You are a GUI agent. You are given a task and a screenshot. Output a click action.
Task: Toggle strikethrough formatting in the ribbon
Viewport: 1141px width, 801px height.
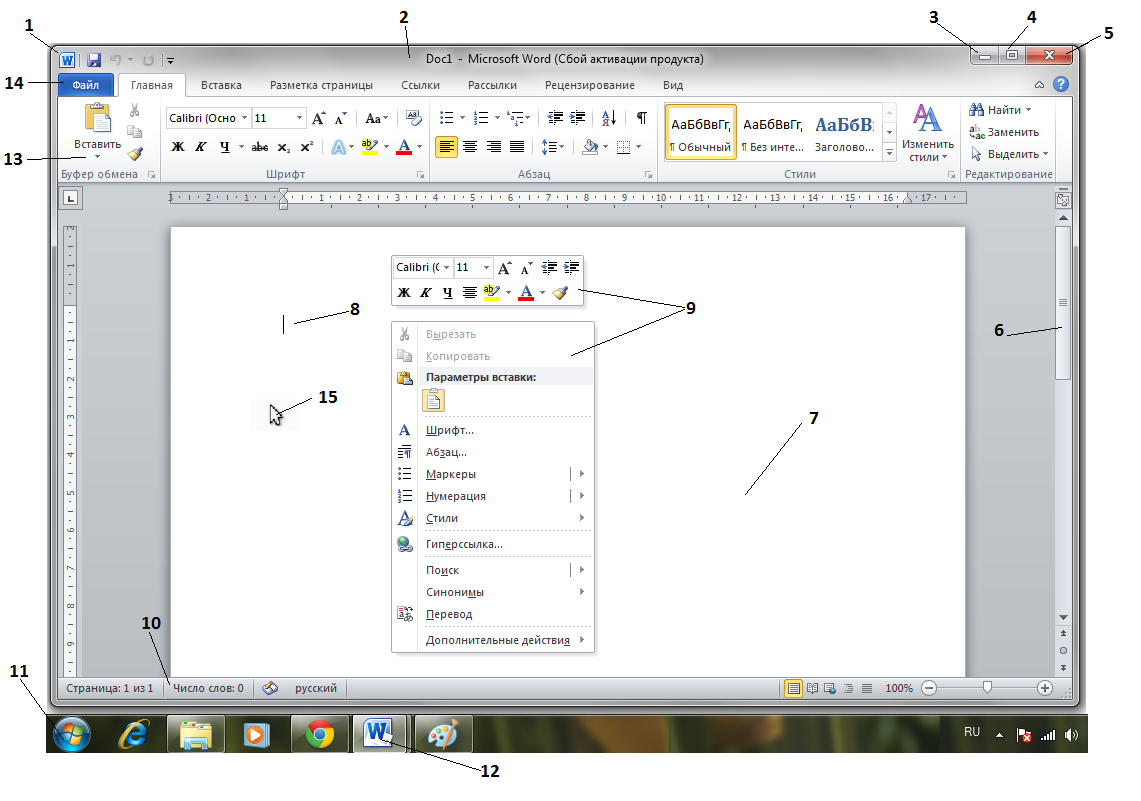pyautogui.click(x=260, y=147)
